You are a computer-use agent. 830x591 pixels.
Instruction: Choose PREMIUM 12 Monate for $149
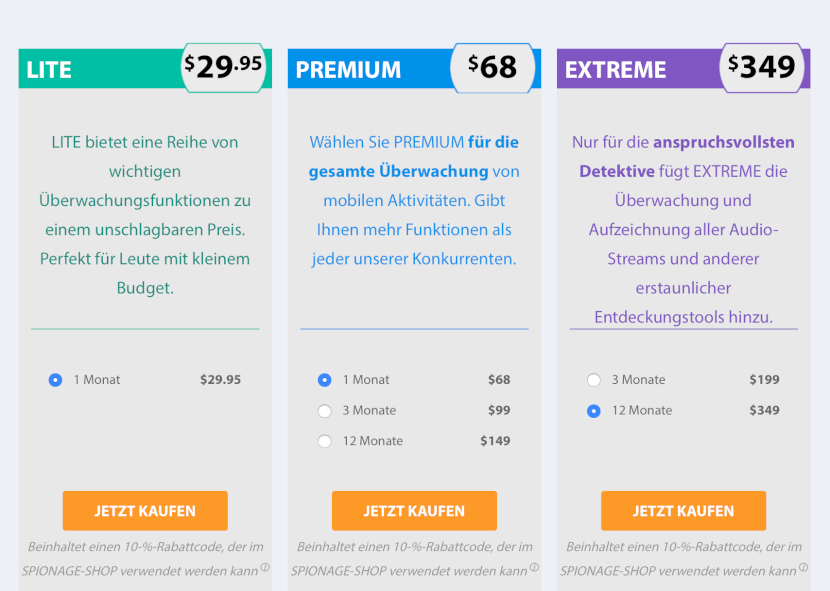coord(324,441)
